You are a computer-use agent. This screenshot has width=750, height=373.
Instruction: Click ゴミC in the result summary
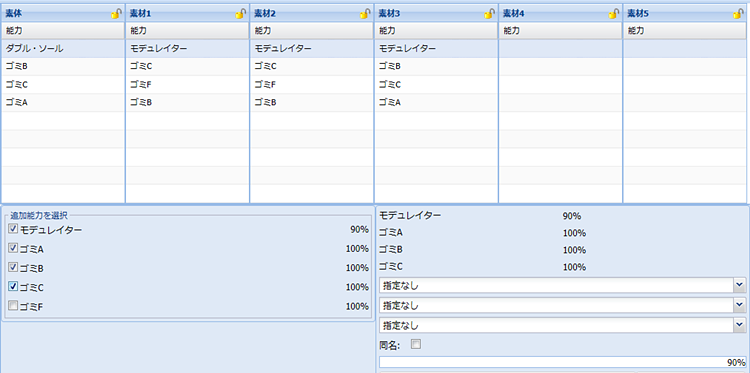[391, 266]
